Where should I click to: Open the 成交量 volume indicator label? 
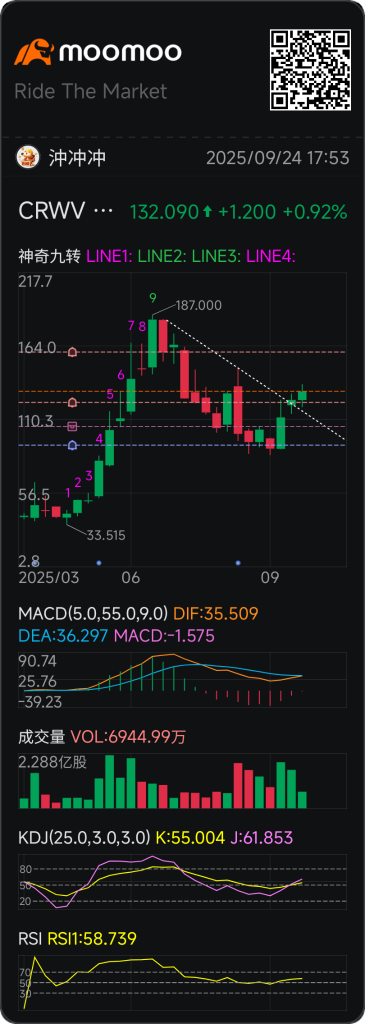42,737
